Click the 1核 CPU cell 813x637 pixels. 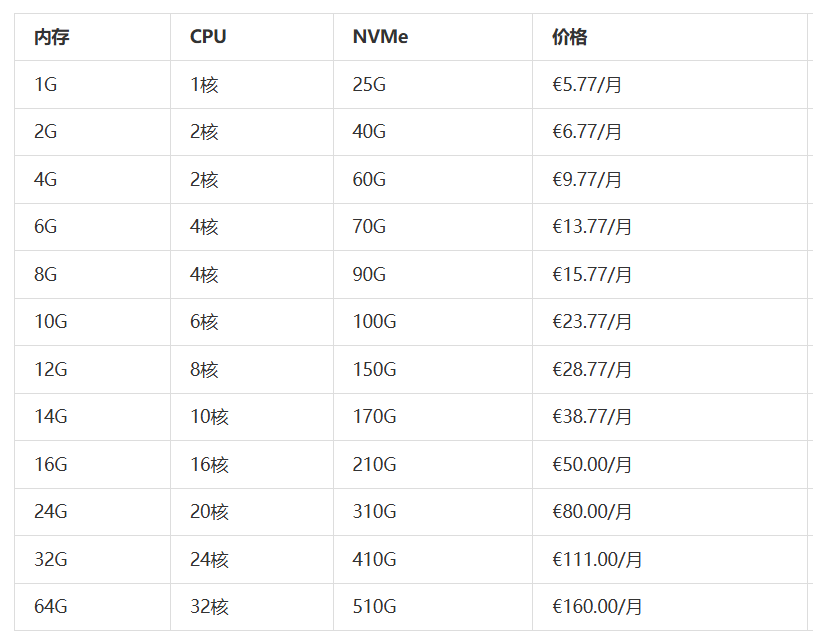[x=204, y=85]
